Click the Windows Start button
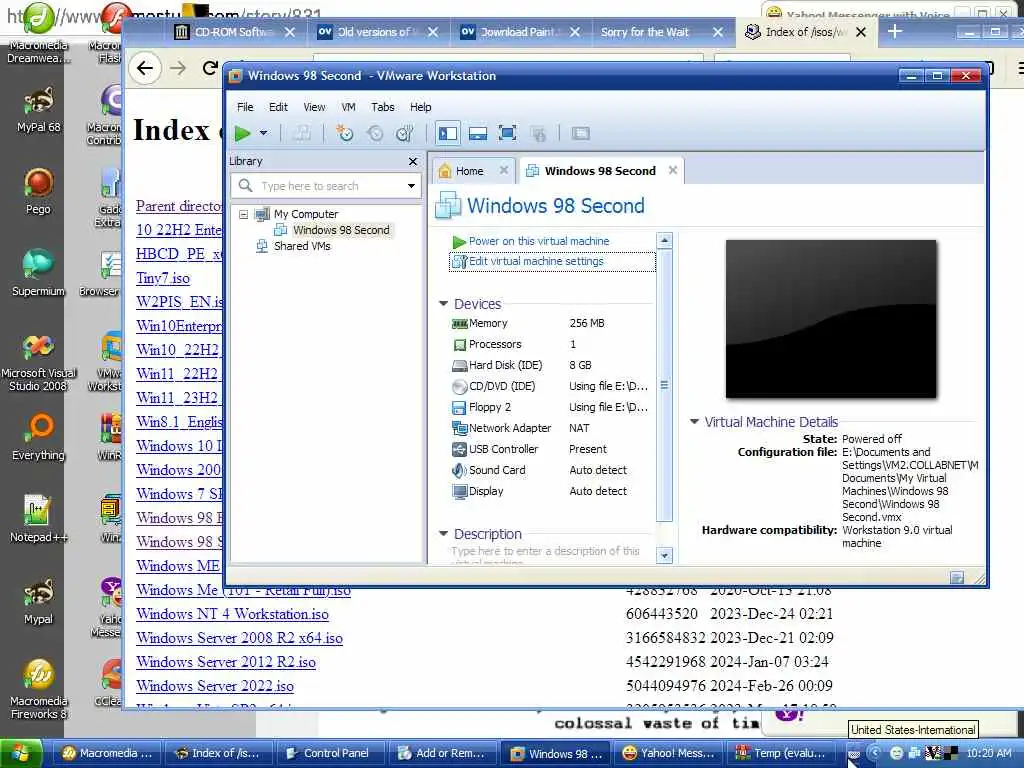 click(x=21, y=753)
